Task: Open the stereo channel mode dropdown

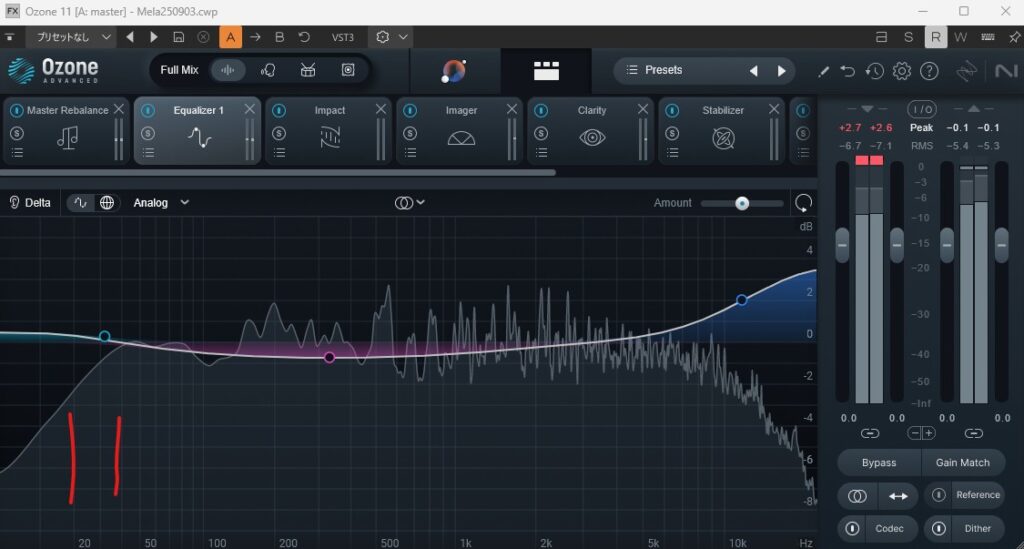Action: [409, 203]
